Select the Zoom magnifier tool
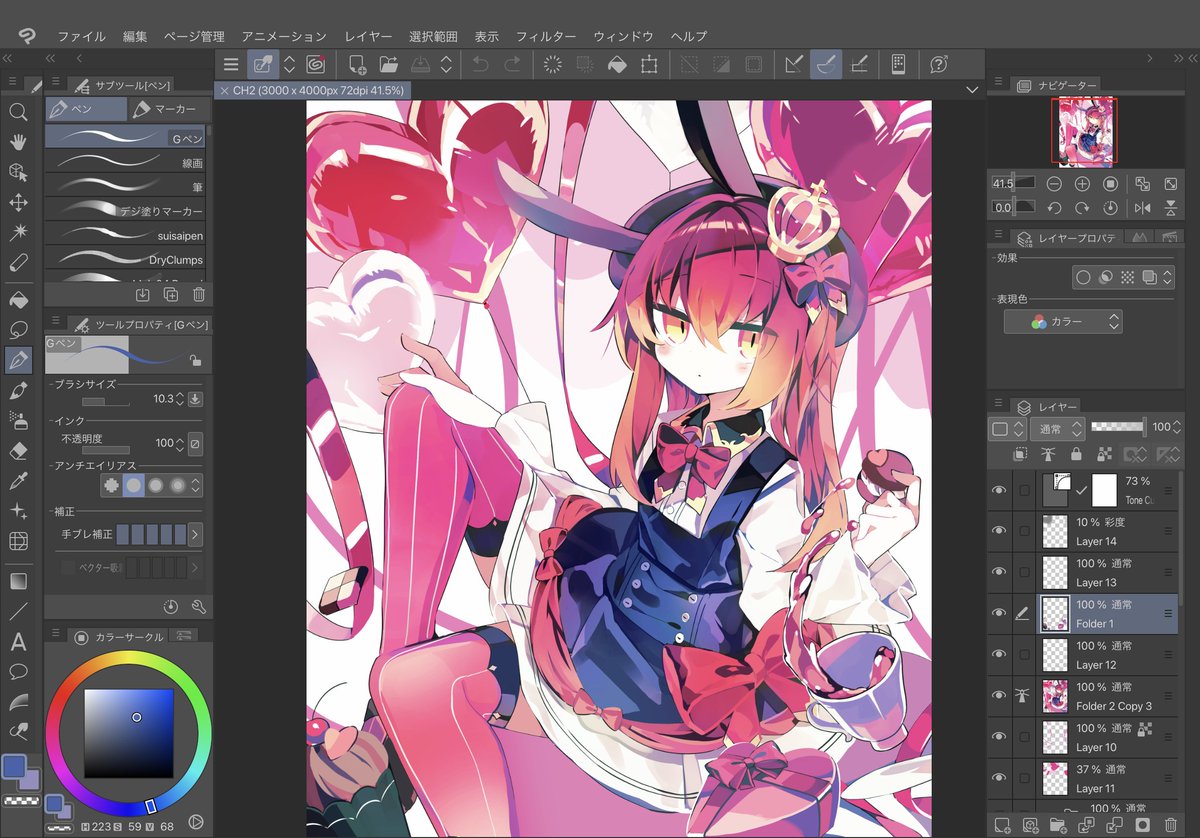 click(18, 112)
